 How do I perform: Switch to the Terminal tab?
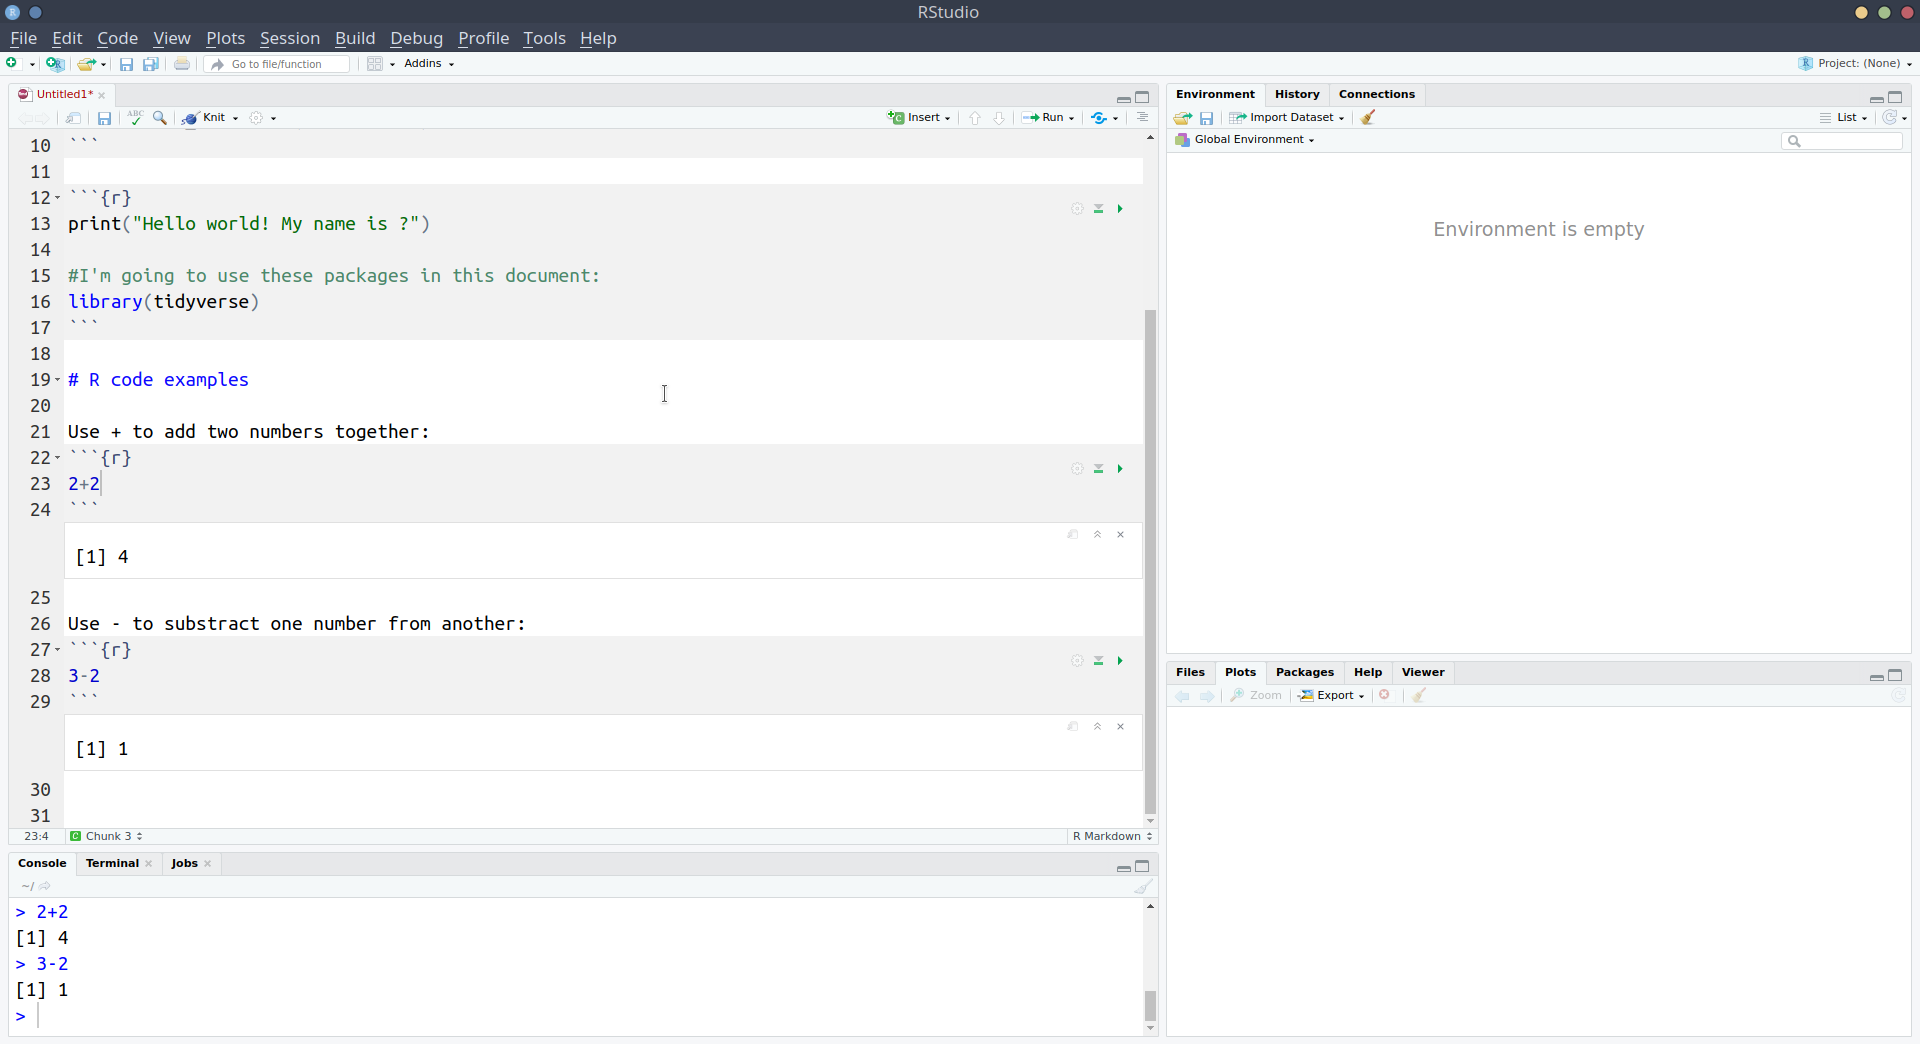pos(112,864)
